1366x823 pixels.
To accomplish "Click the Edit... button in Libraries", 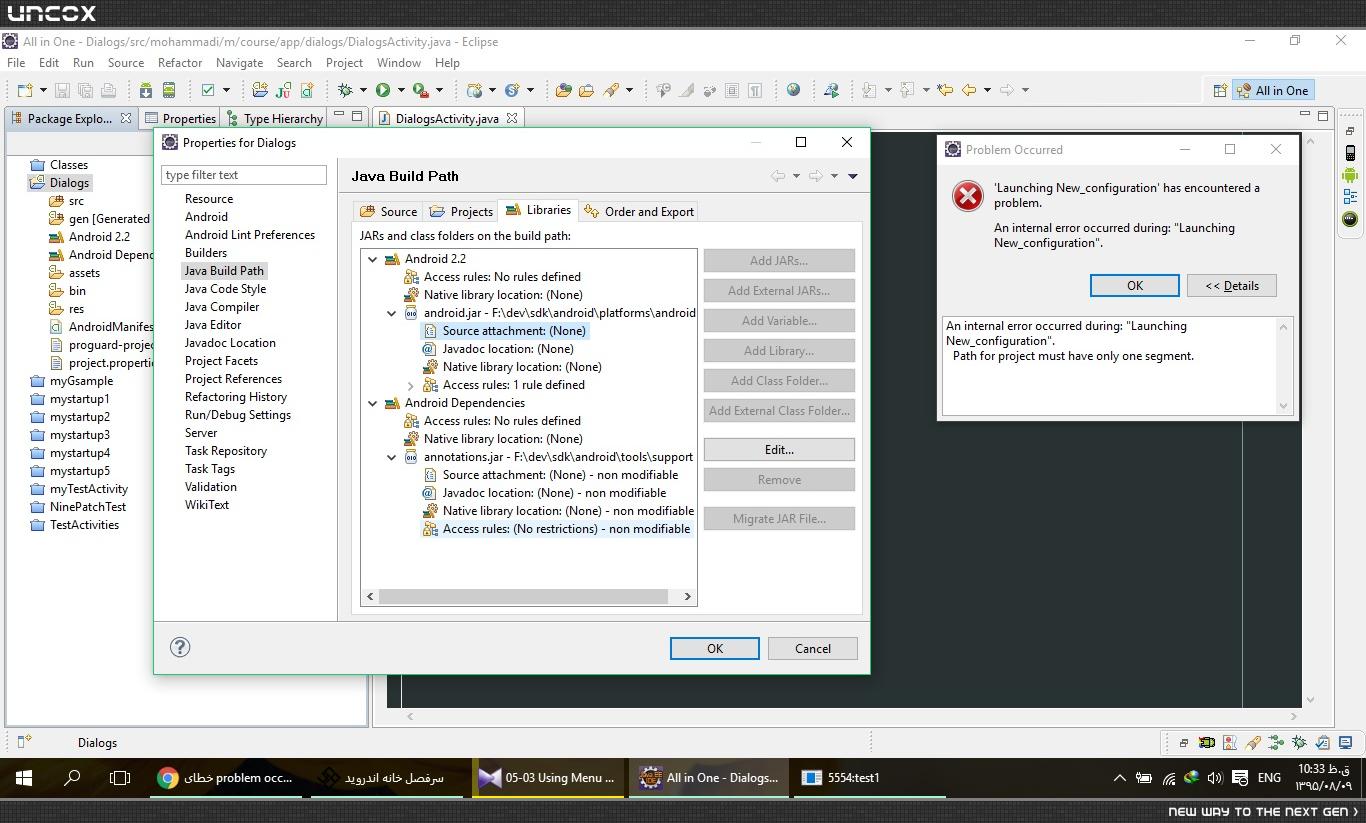I will coord(779,450).
